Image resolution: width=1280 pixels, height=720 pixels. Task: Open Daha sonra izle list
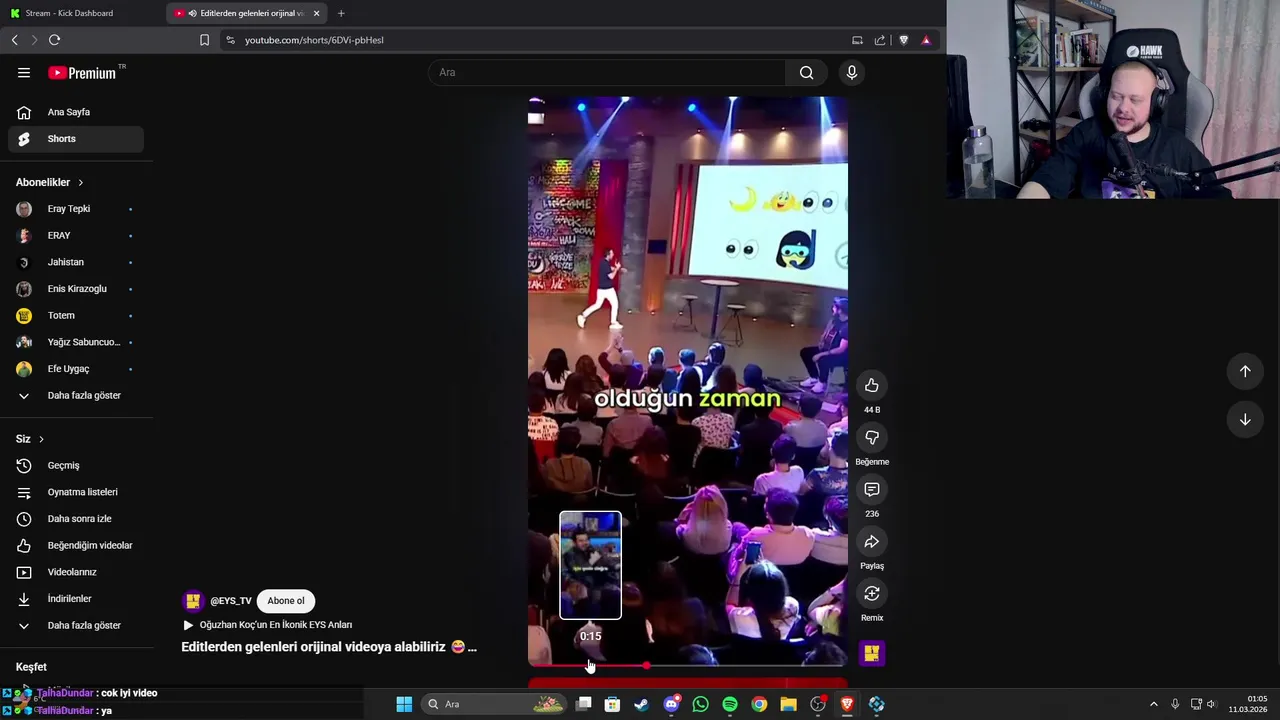[x=76, y=519]
